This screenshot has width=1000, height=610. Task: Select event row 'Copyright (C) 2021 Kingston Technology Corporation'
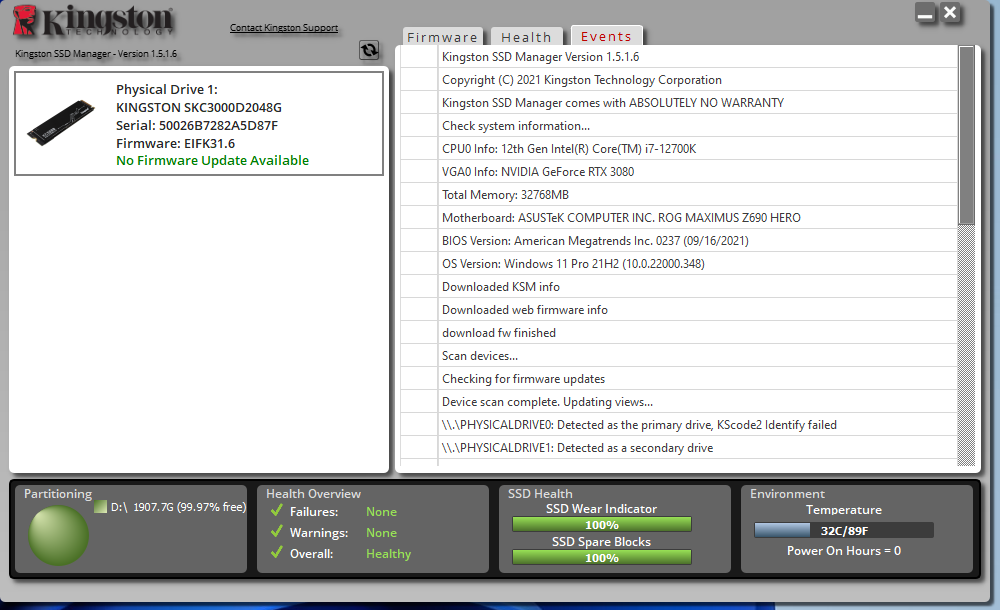tap(679, 80)
